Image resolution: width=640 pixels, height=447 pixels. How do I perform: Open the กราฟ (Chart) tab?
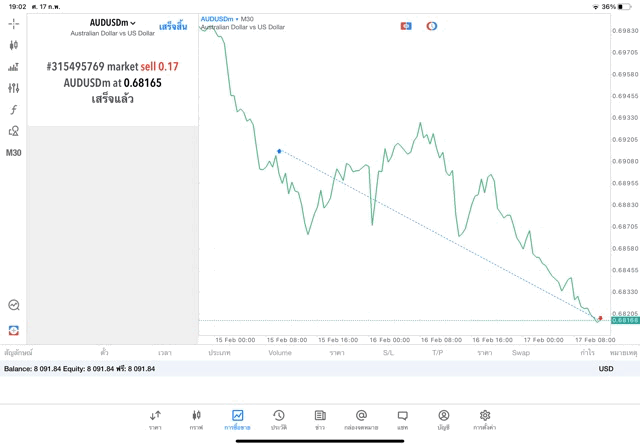tap(196, 420)
